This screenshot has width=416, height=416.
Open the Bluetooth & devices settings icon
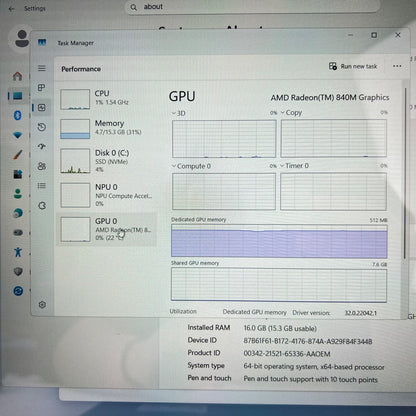click(x=18, y=115)
